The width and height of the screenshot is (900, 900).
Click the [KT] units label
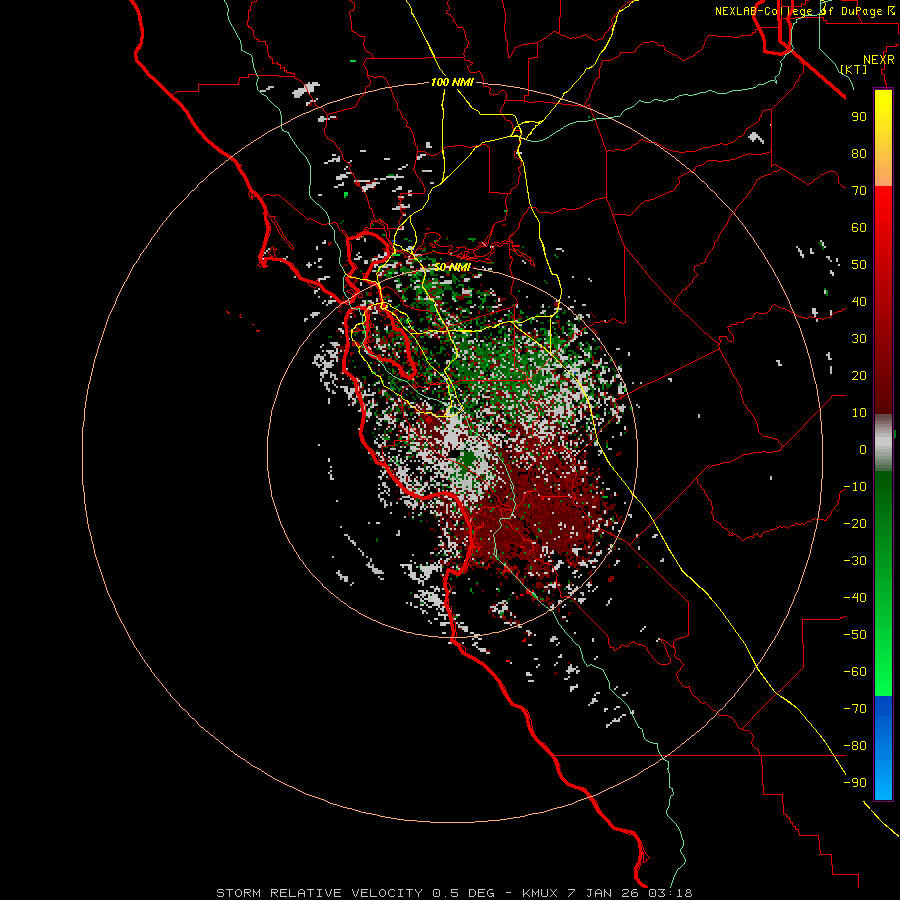click(854, 69)
